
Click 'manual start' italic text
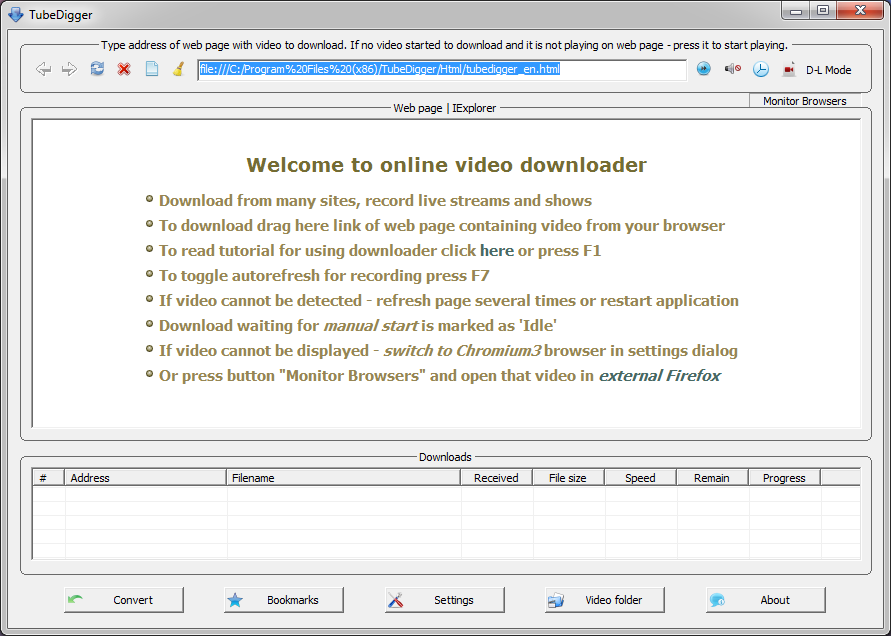click(x=370, y=326)
